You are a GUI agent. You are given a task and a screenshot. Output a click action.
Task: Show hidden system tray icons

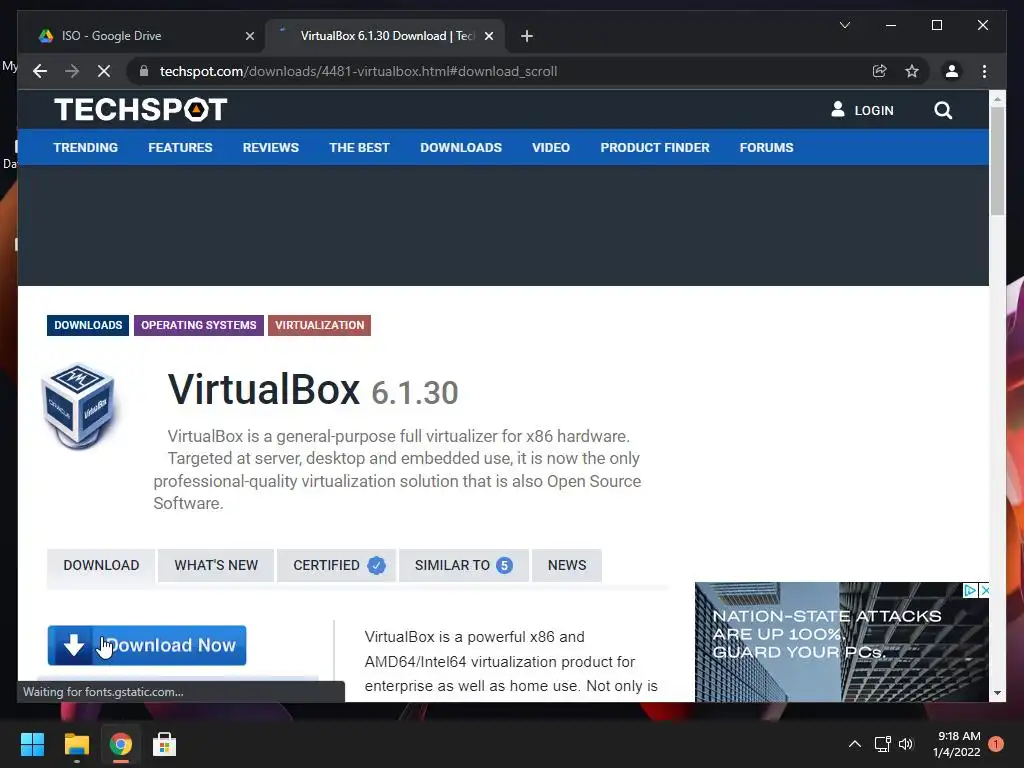(x=854, y=744)
